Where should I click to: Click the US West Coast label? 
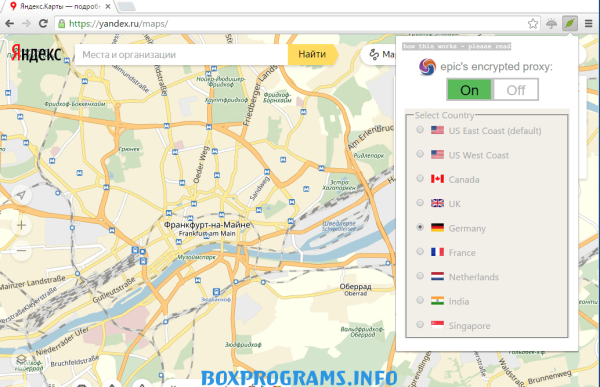point(479,155)
